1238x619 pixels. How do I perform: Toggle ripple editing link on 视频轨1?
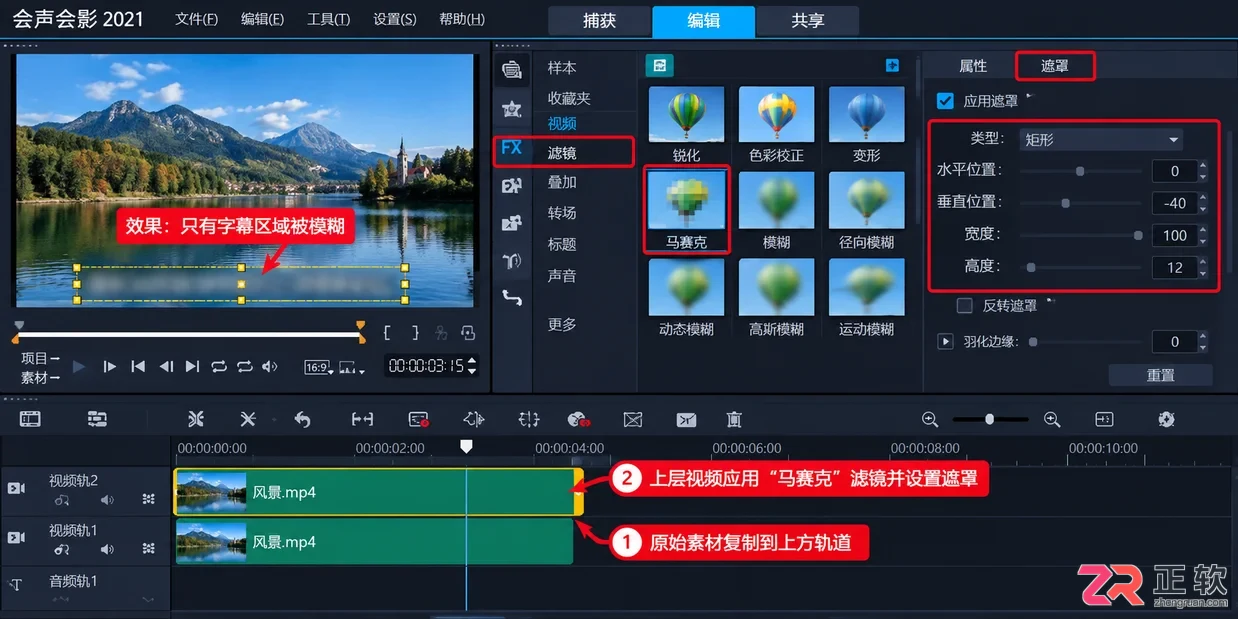pyautogui.click(x=62, y=549)
